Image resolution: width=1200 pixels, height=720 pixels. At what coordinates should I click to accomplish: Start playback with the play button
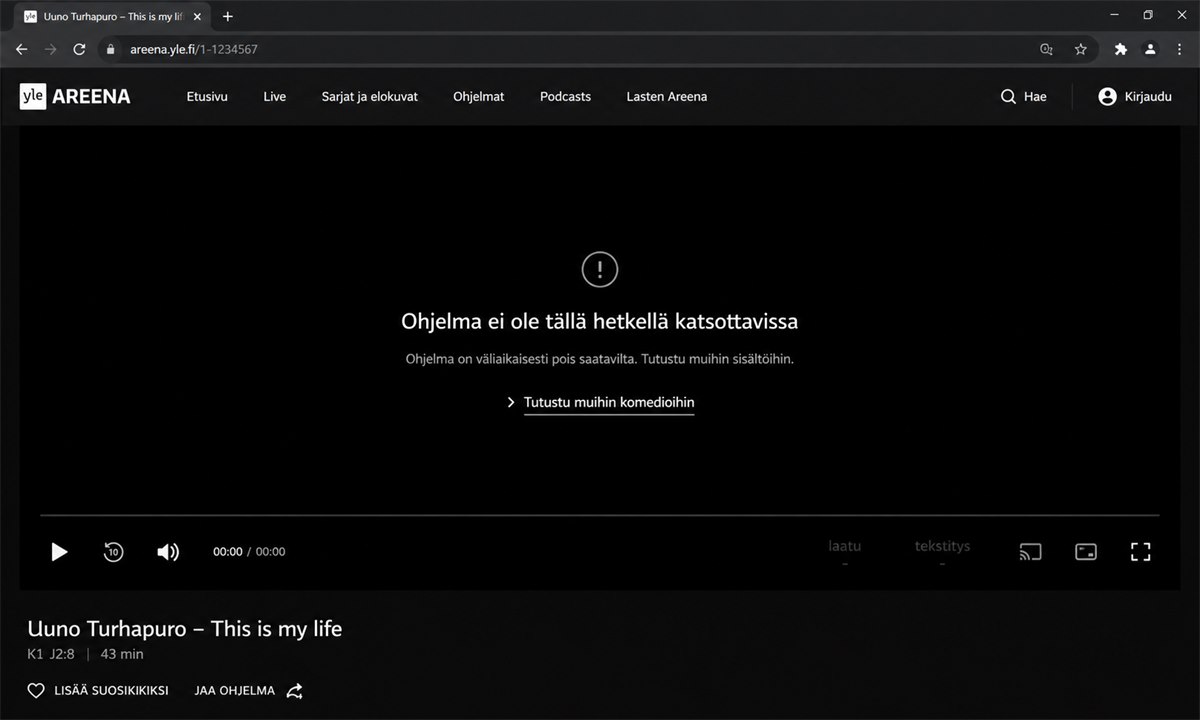click(x=59, y=552)
